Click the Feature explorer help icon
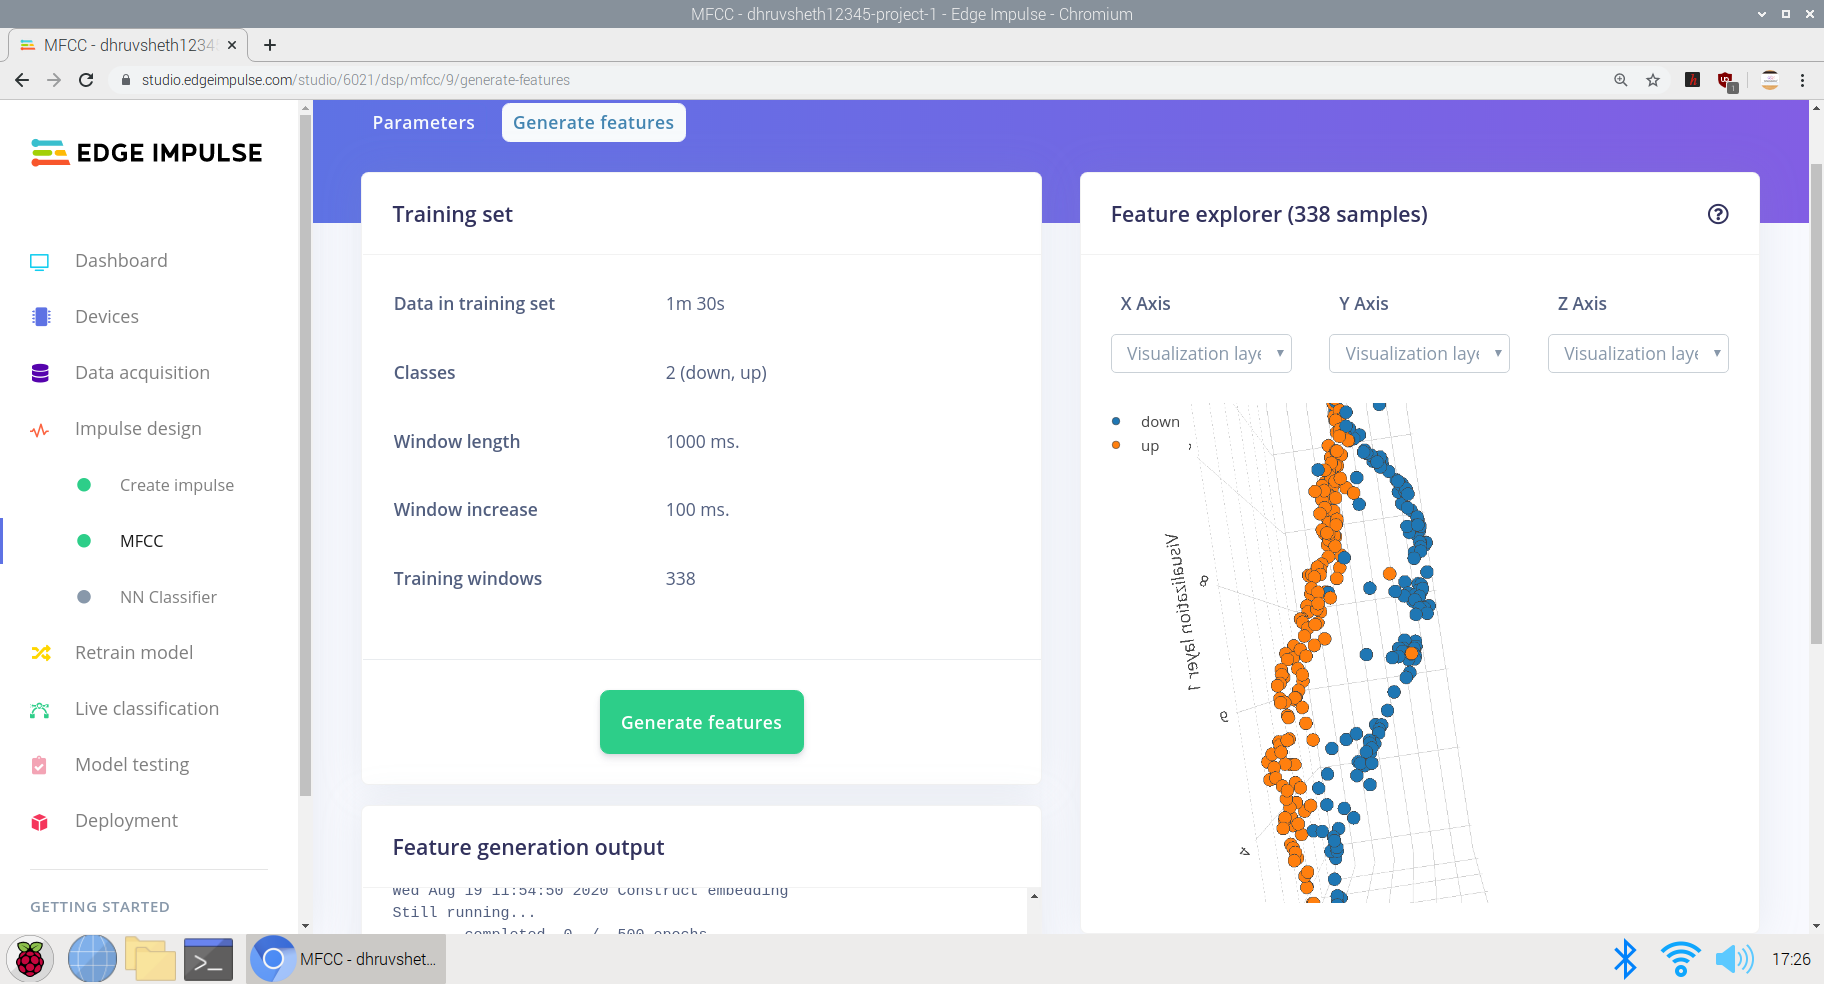This screenshot has height=984, width=1824. tap(1717, 213)
